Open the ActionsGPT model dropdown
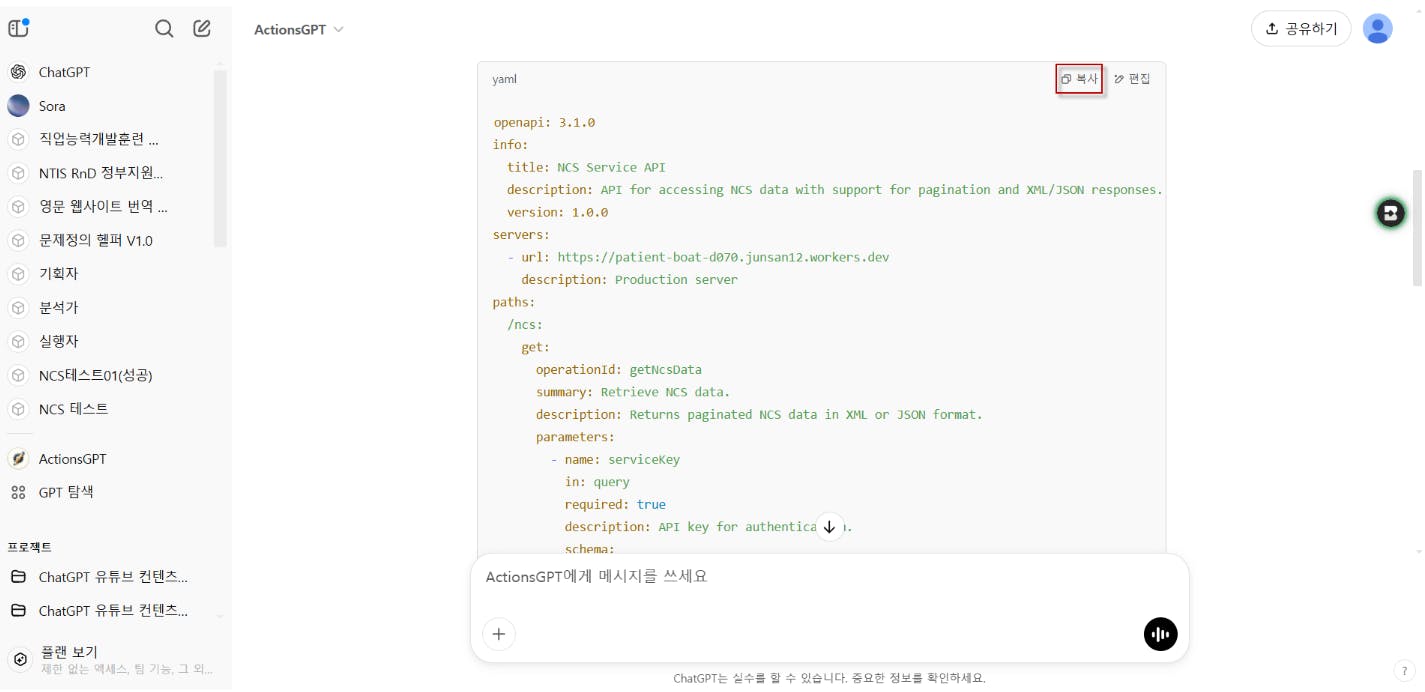This screenshot has width=1425, height=692. 298,30
